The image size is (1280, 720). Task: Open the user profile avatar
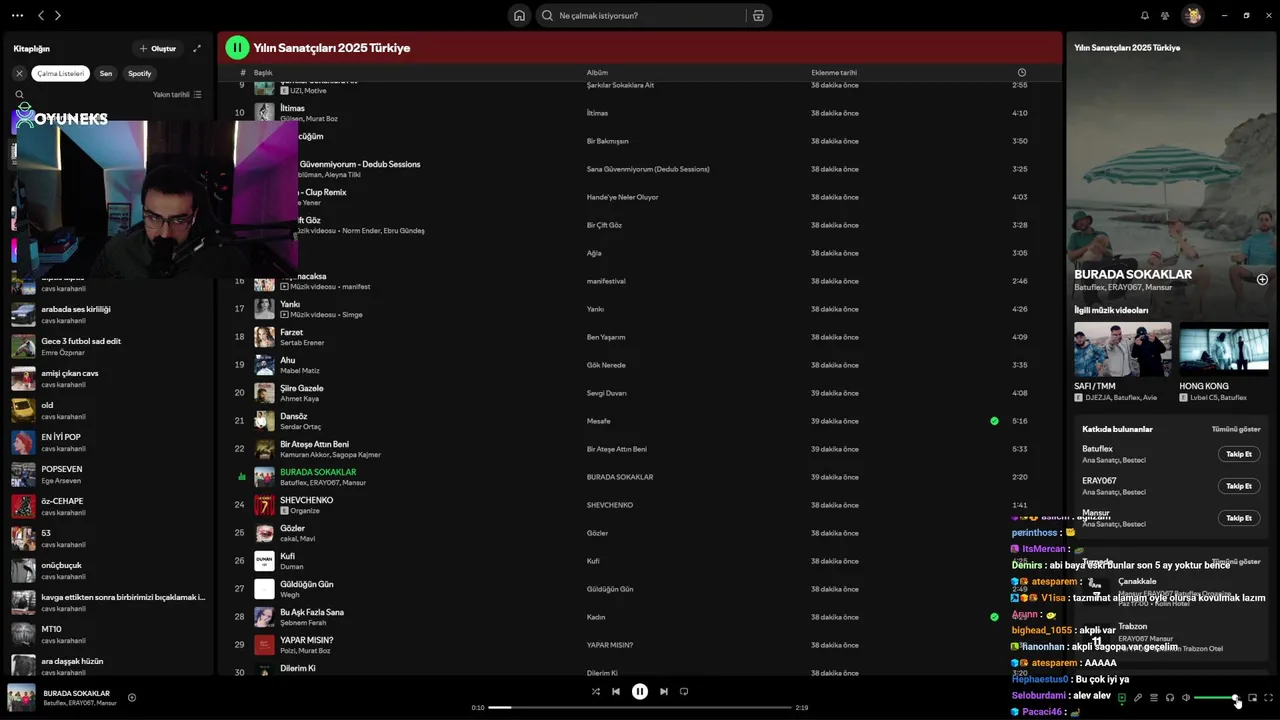[1192, 15]
